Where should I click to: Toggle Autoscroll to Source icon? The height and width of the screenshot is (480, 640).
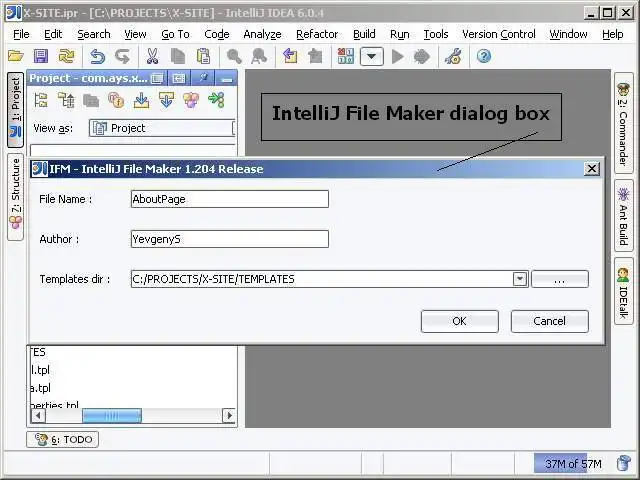tap(141, 100)
